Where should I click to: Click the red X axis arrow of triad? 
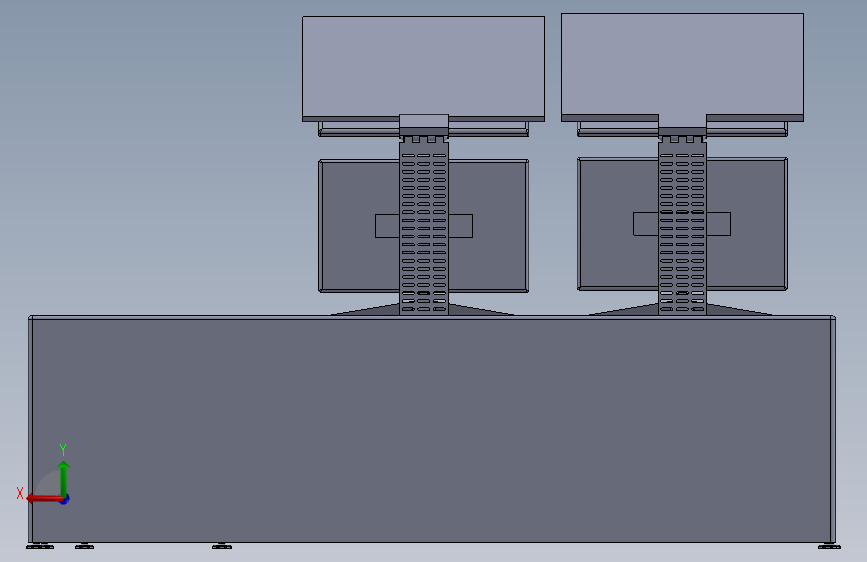[x=44, y=499]
